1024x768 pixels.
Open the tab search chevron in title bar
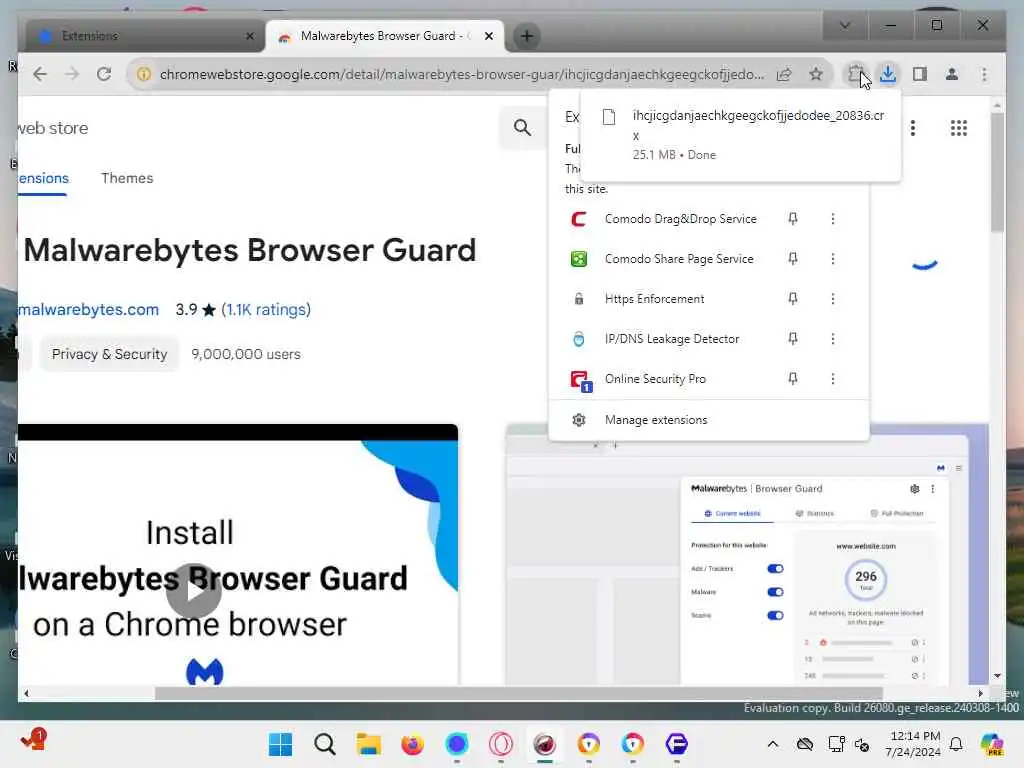point(844,25)
